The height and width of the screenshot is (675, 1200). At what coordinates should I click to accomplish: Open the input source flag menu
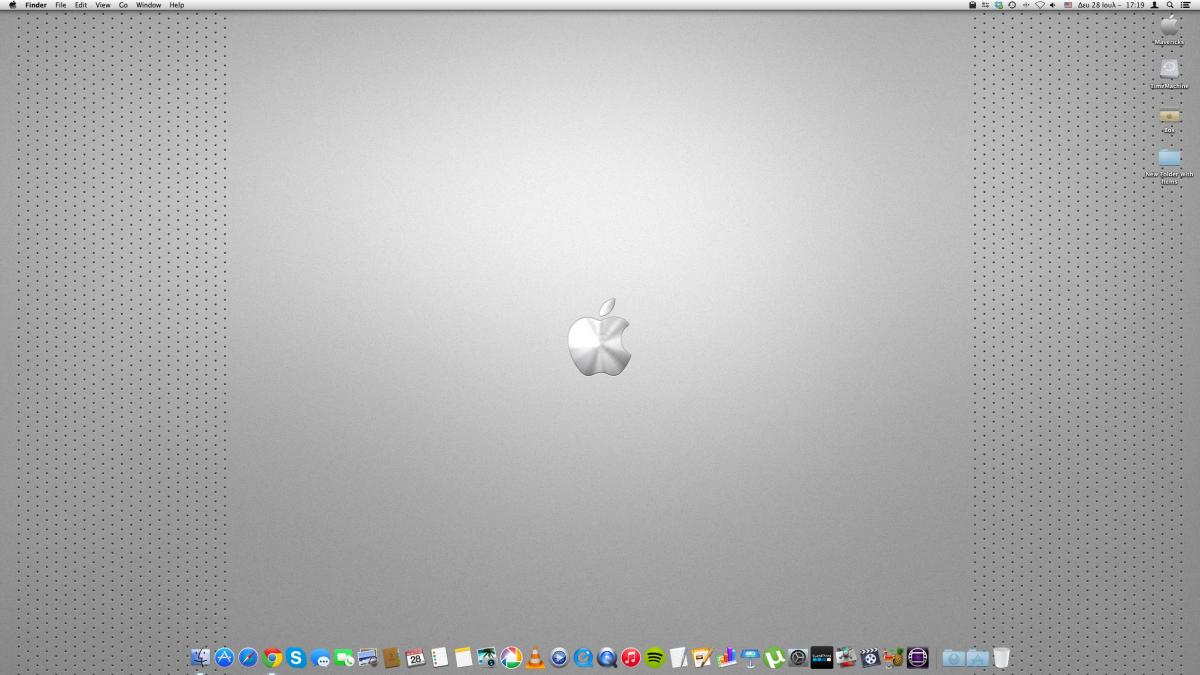coord(1068,5)
